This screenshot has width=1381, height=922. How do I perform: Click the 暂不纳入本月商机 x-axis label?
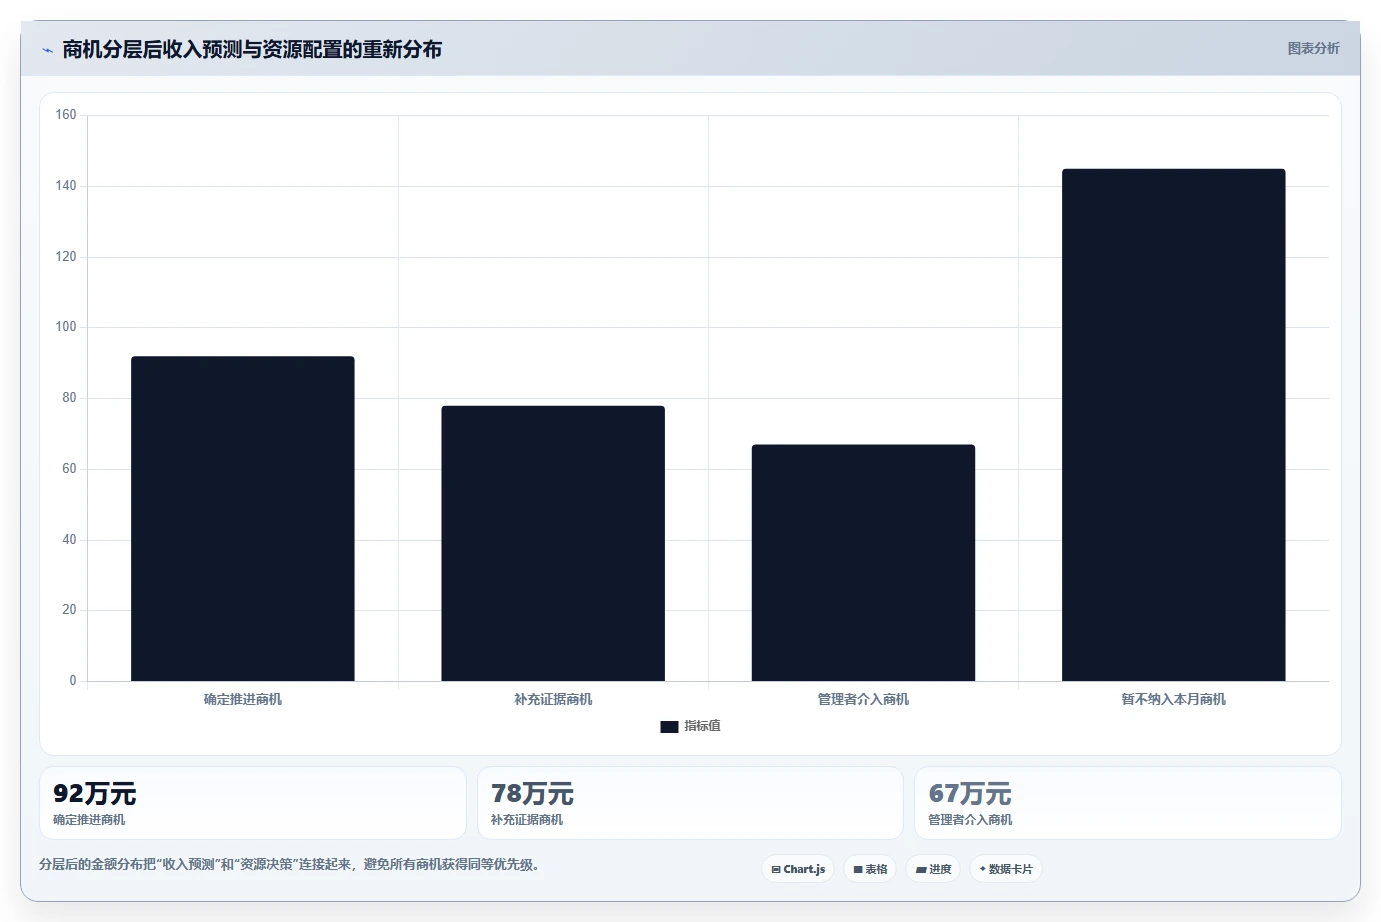tap(1173, 699)
